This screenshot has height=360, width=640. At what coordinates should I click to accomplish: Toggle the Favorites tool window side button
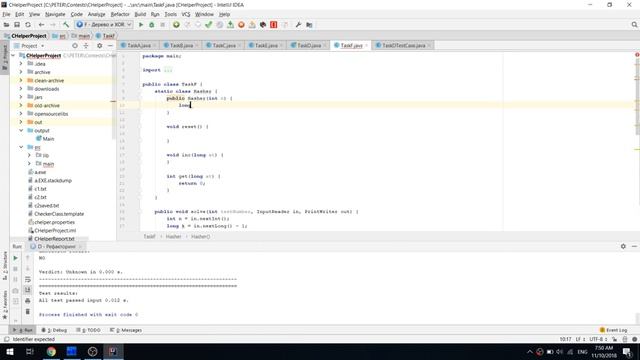(x=5, y=305)
